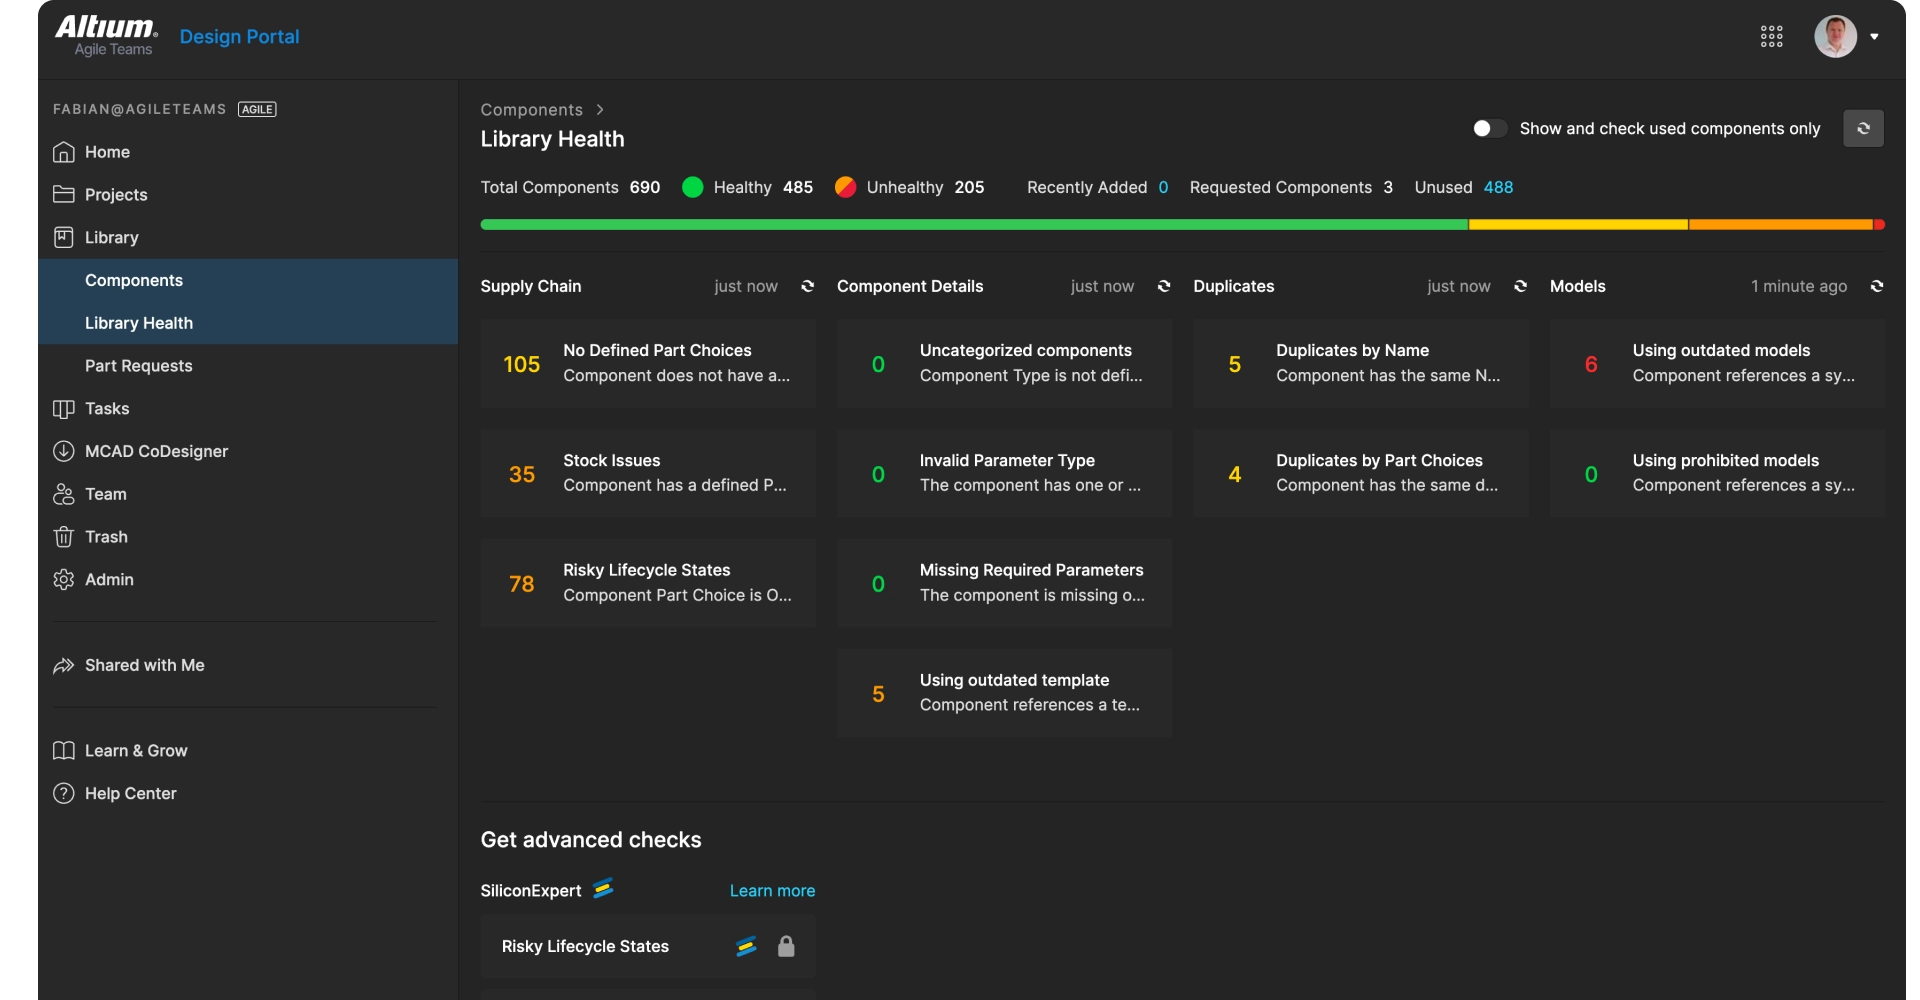
Task: Click the Shared with Me arrow icon
Action: [64, 665]
